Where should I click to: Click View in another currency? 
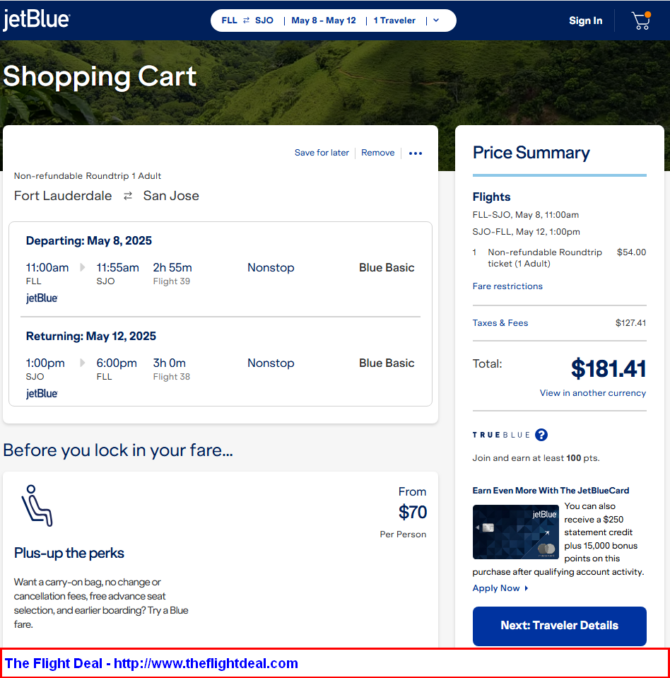pyautogui.click(x=592, y=393)
